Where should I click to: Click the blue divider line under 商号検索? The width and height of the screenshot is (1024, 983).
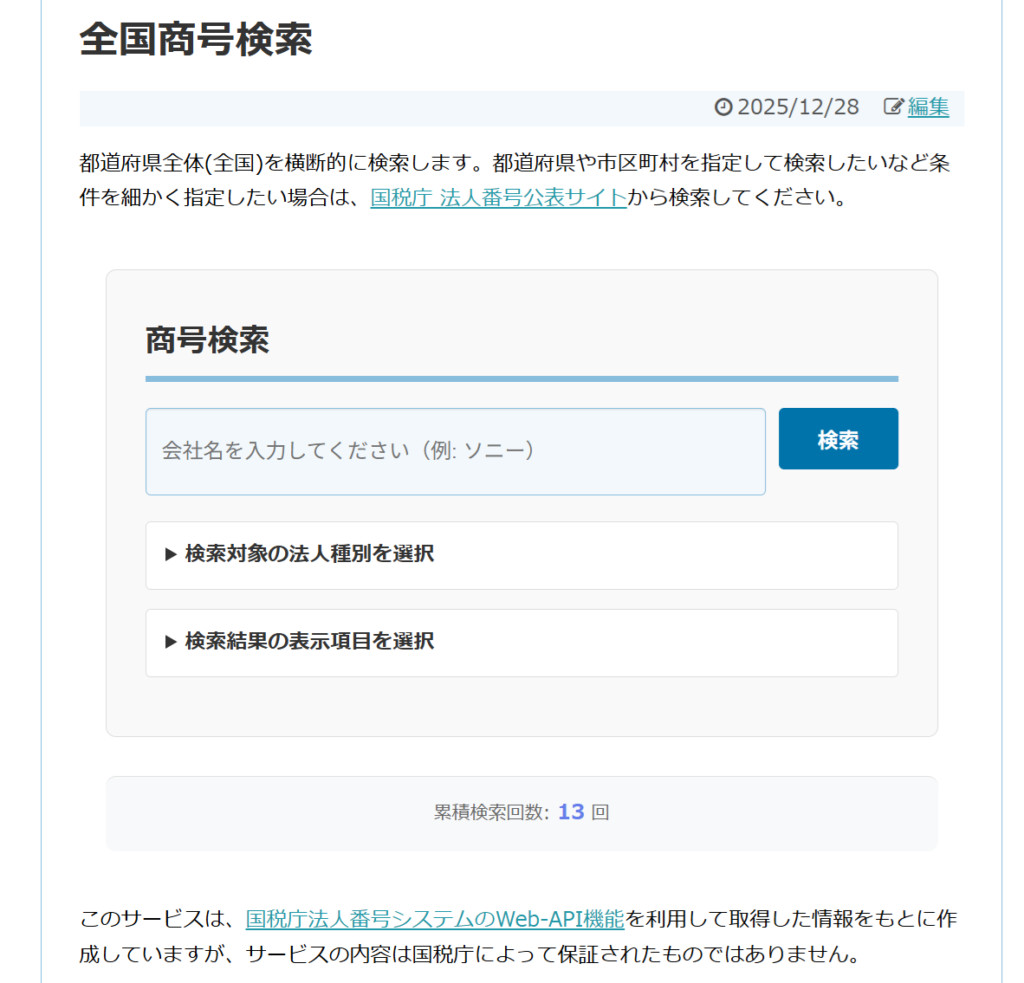tap(521, 379)
